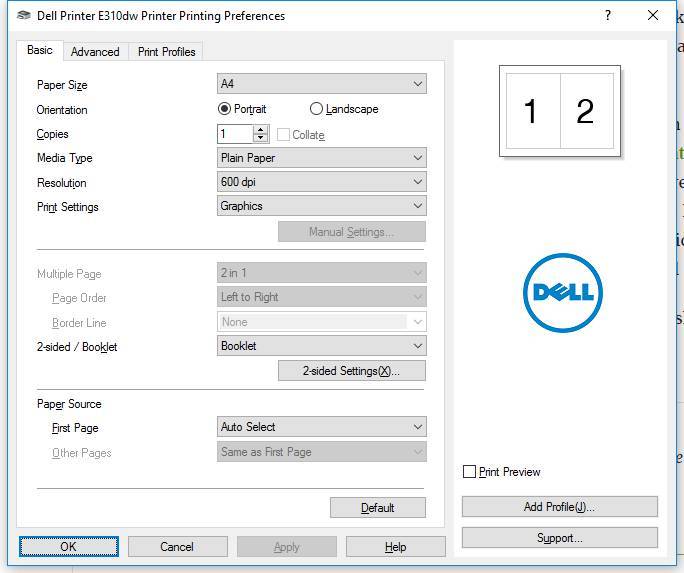Viewport: 684px width, 573px height.
Task: Enable the Print Preview checkbox
Action: 469,471
